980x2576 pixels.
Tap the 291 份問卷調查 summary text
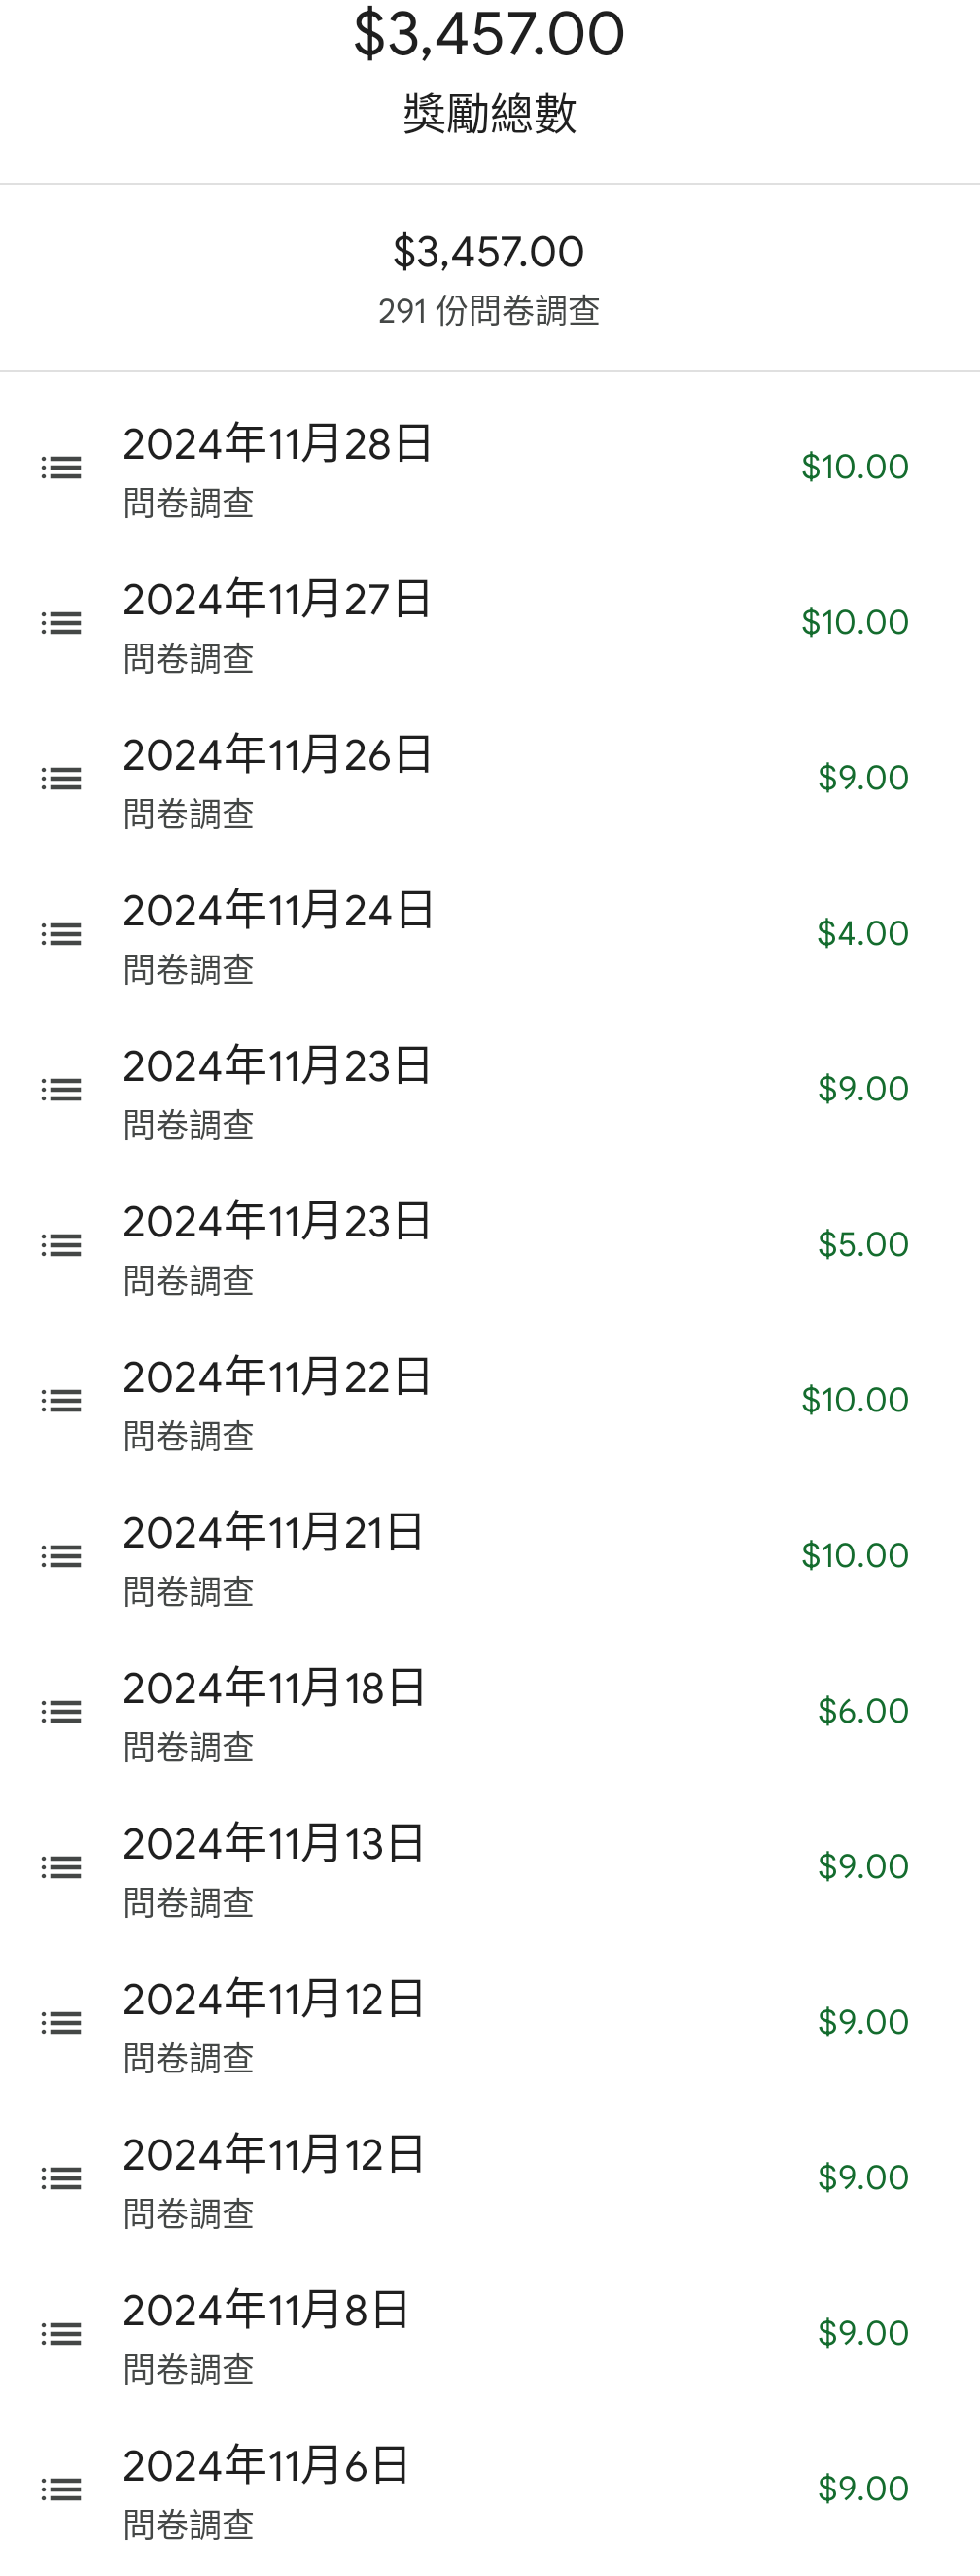[489, 311]
